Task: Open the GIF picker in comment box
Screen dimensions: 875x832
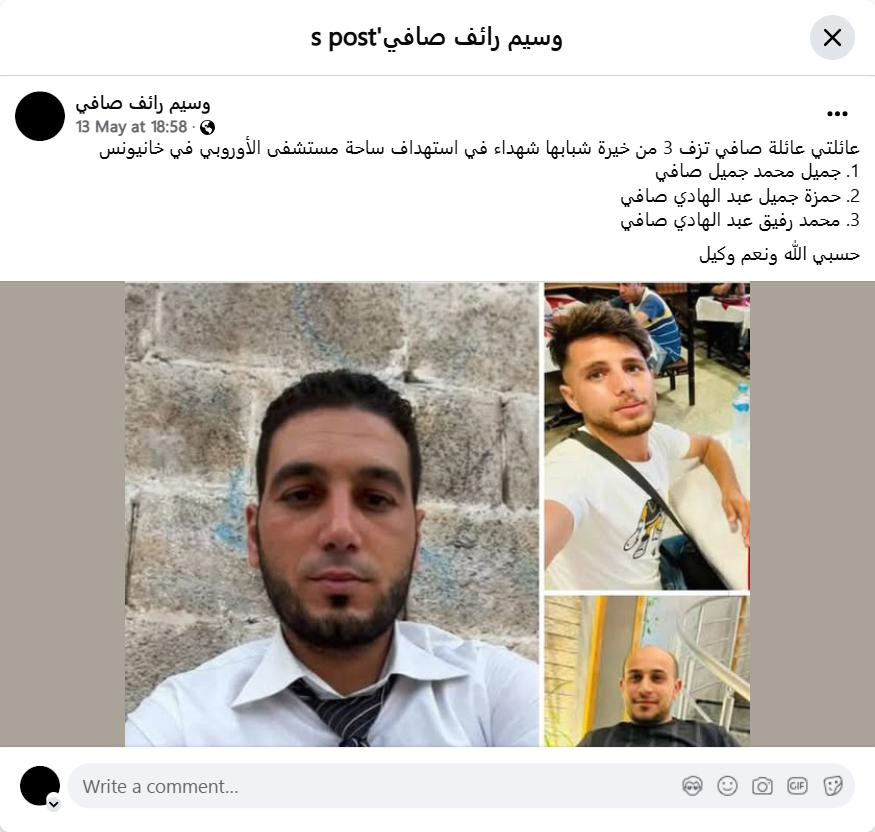Action: click(x=797, y=786)
